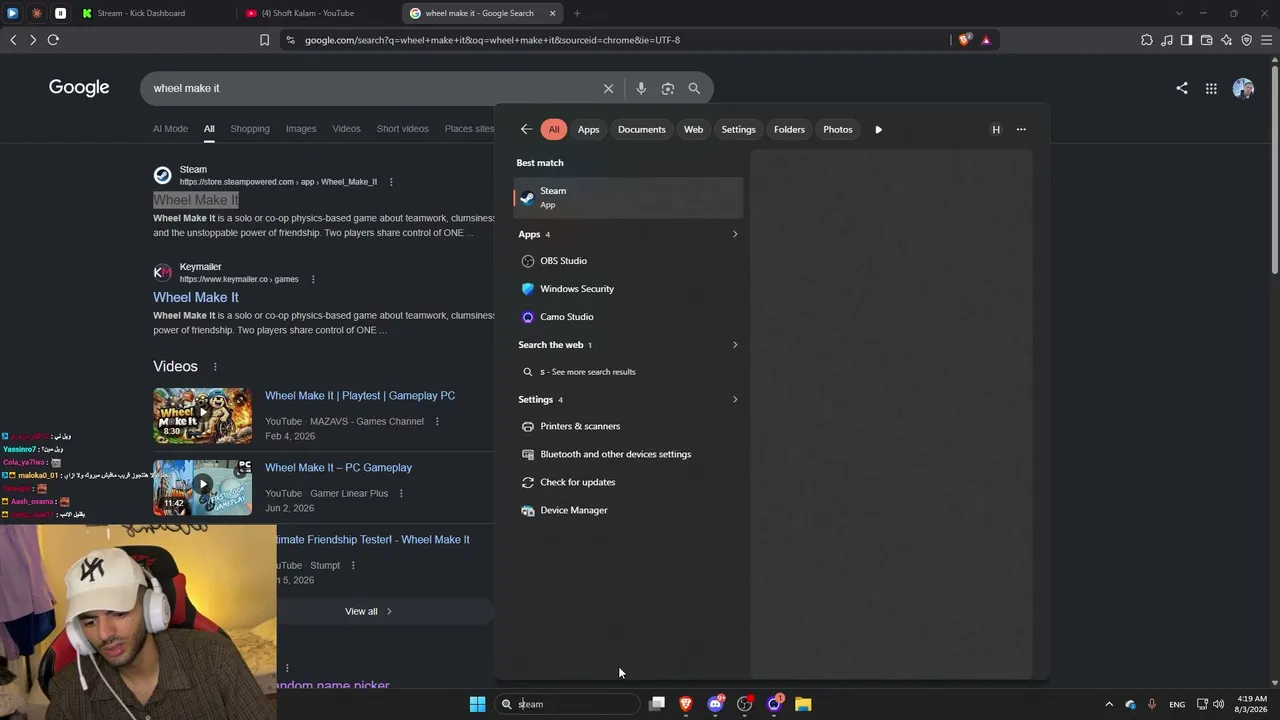Viewport: 1280px width, 720px height.
Task: Open Google apps grid
Action: tap(1211, 88)
